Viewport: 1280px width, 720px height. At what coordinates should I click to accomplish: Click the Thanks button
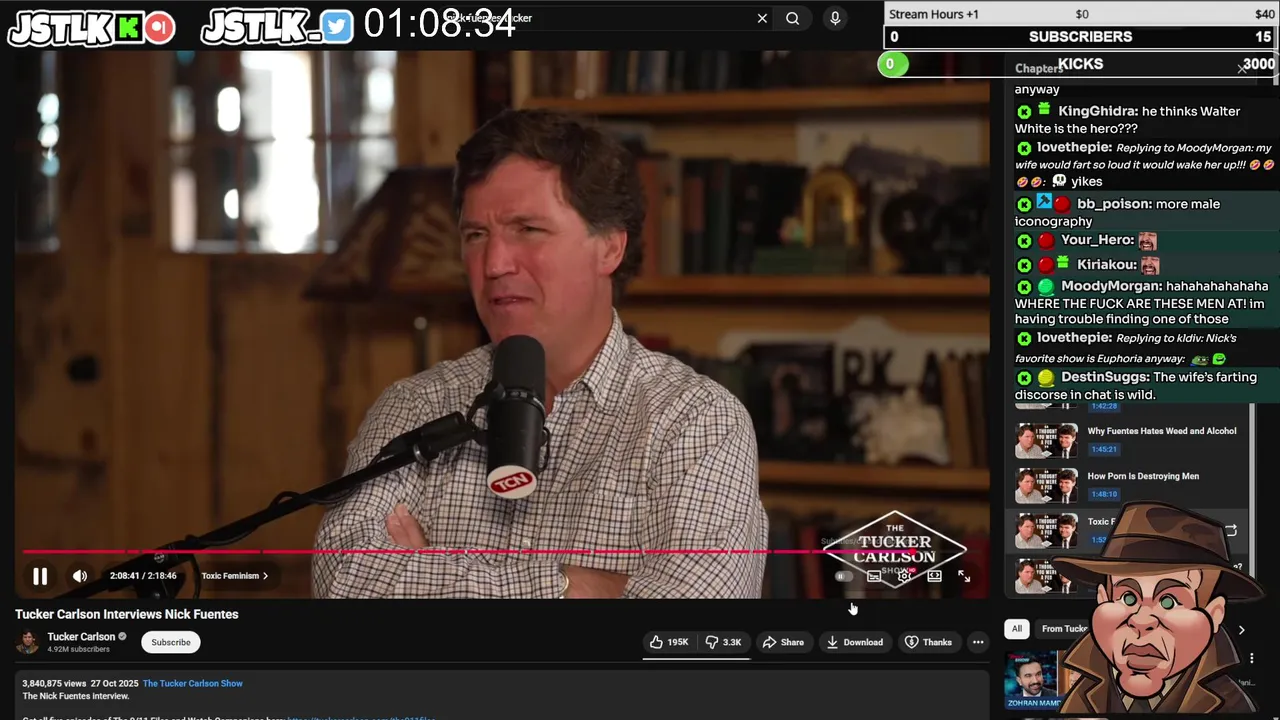[928, 642]
